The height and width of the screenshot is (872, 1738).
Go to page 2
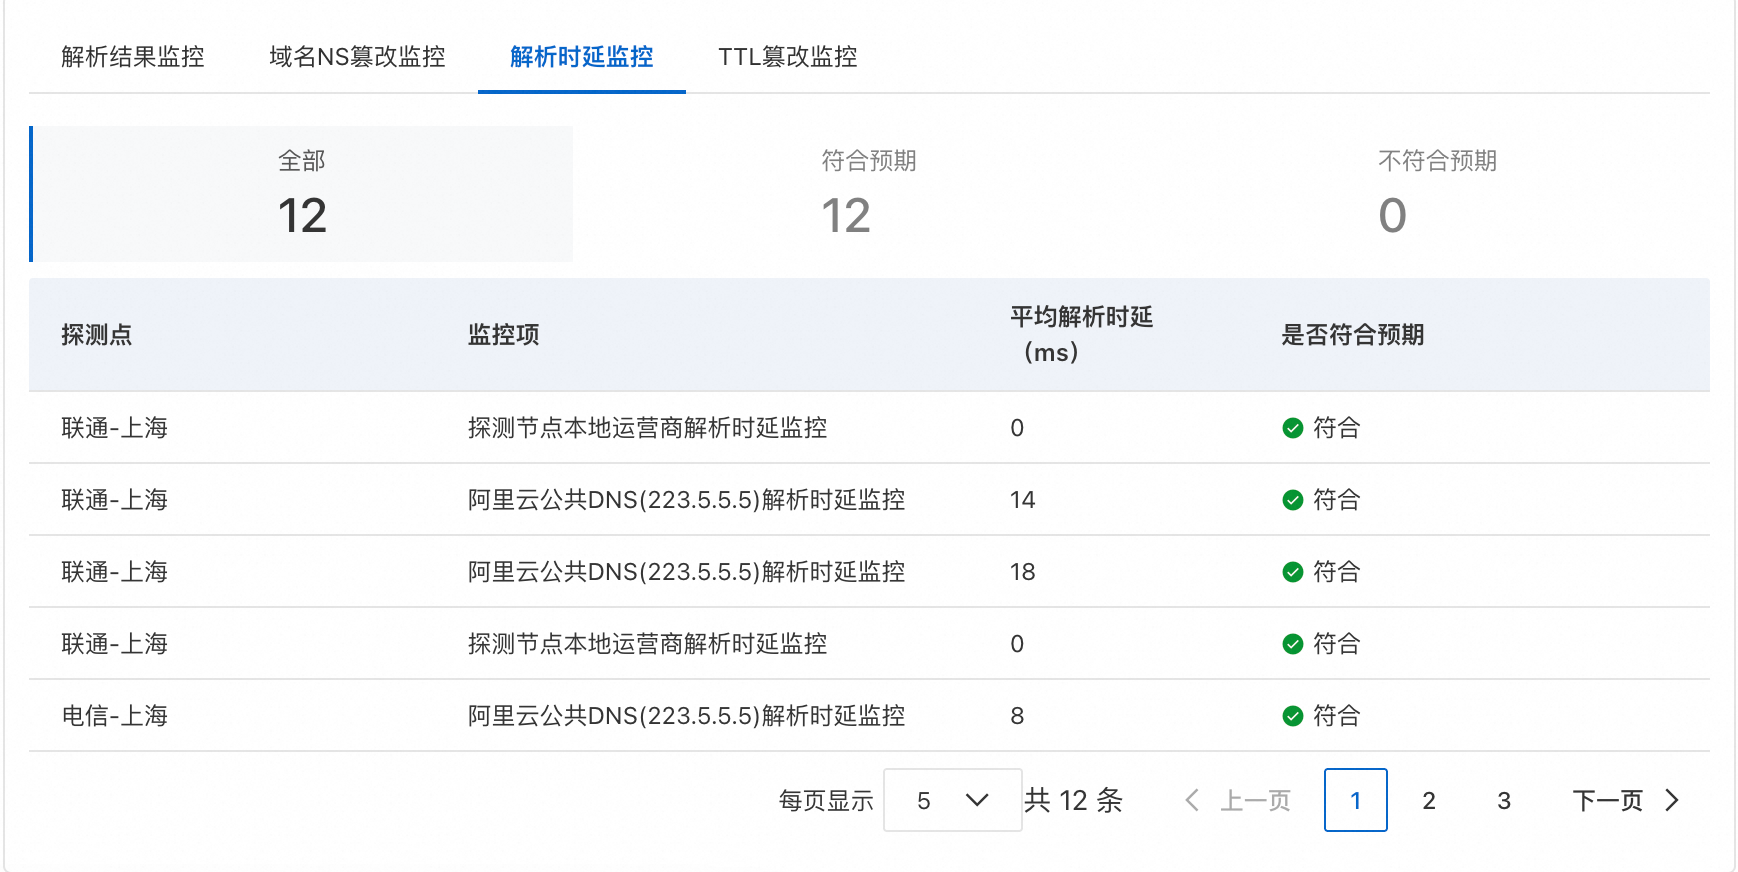point(1429,800)
